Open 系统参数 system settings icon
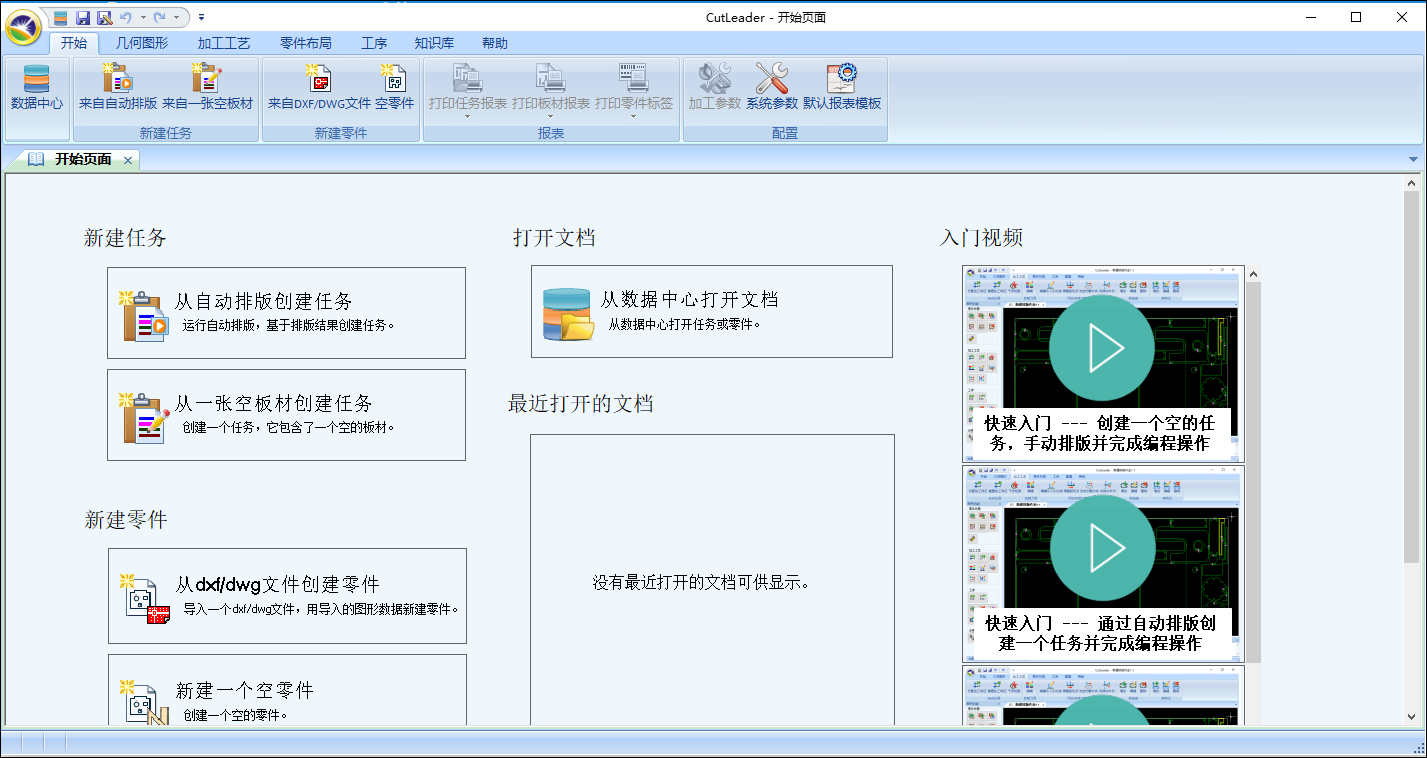Viewport: 1427px width, 758px height. 771,87
